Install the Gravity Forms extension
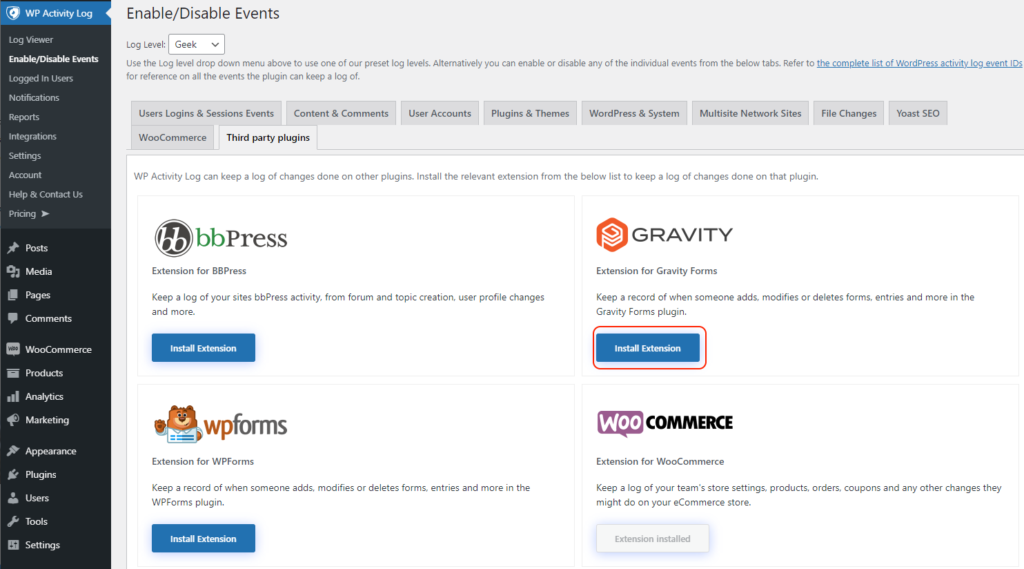1024x569 pixels. point(647,348)
